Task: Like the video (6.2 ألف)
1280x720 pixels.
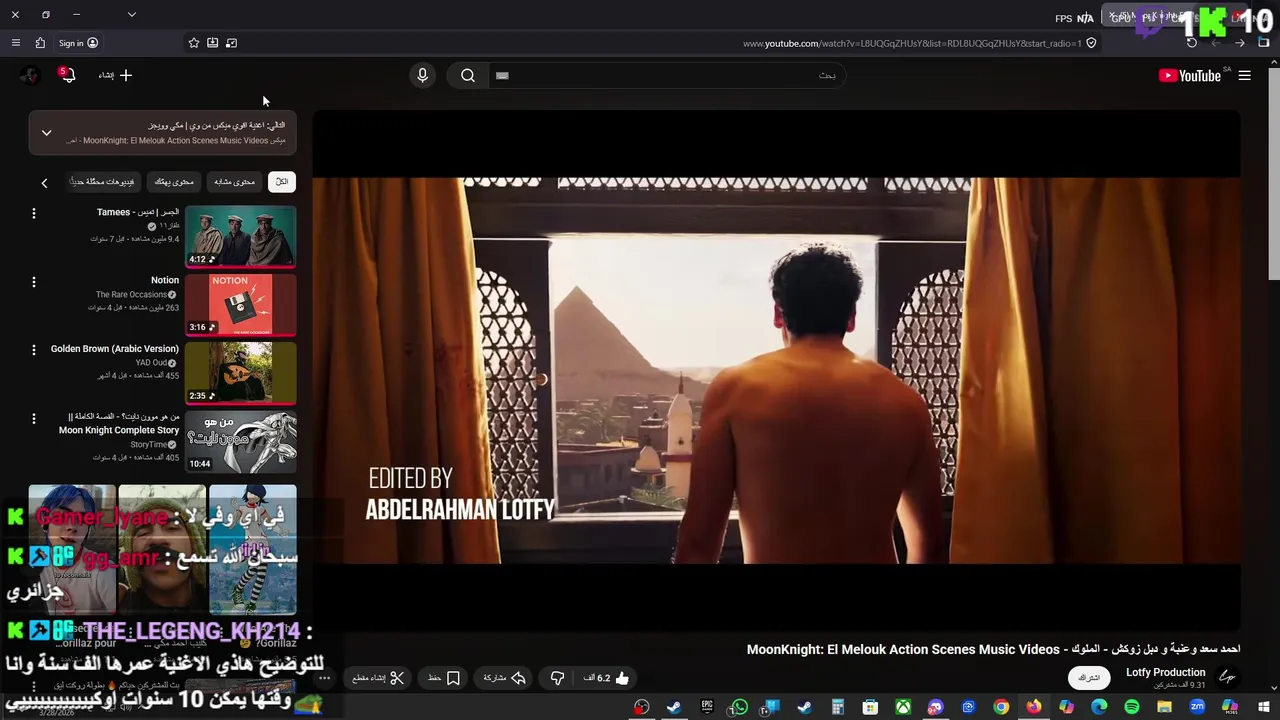Action: [607, 678]
